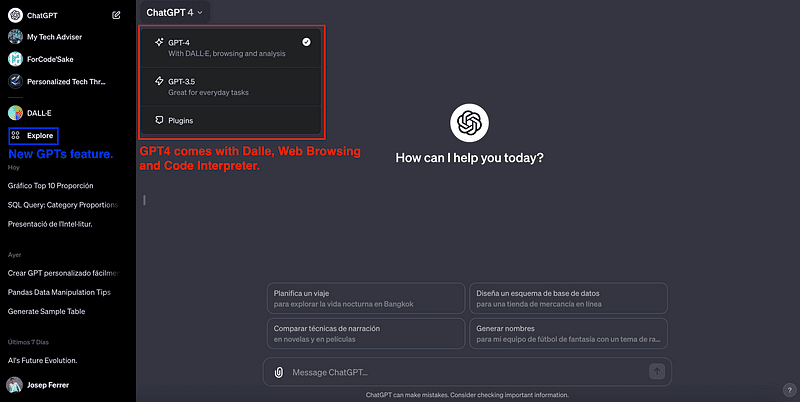Click the Explore GPTs grid icon

[16, 135]
